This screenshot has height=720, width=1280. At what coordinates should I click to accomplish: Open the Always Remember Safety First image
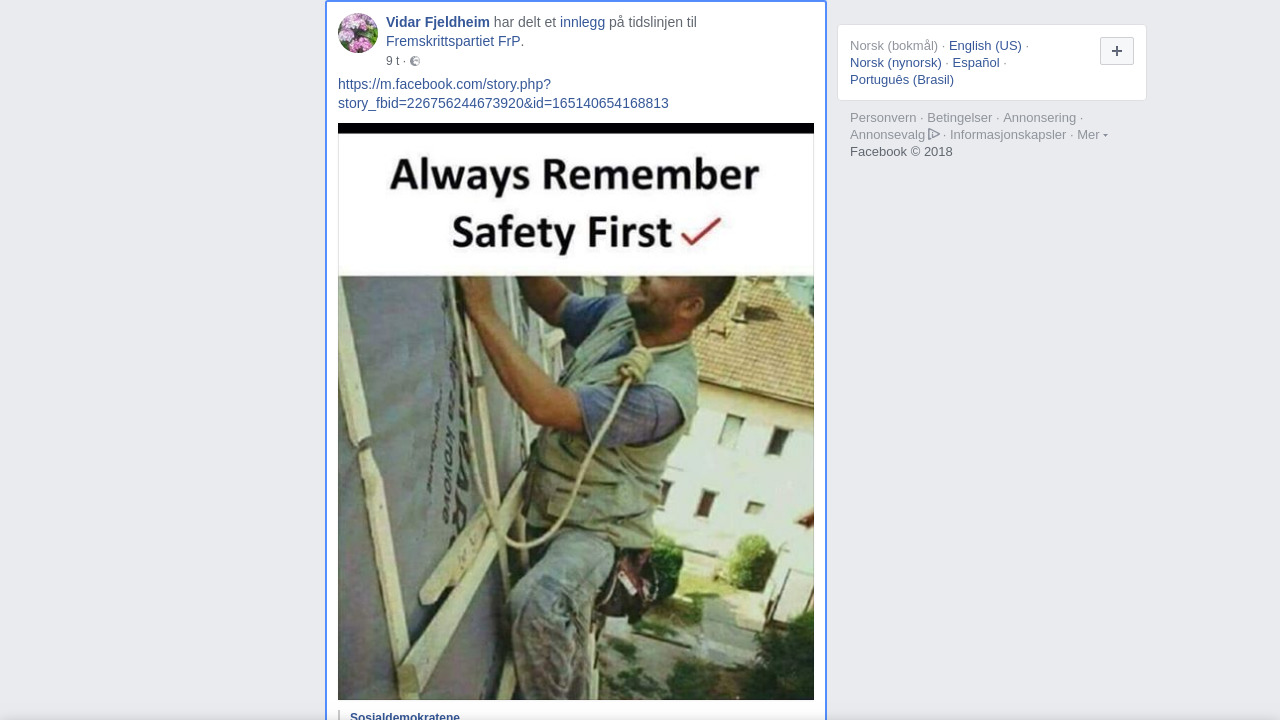click(576, 412)
